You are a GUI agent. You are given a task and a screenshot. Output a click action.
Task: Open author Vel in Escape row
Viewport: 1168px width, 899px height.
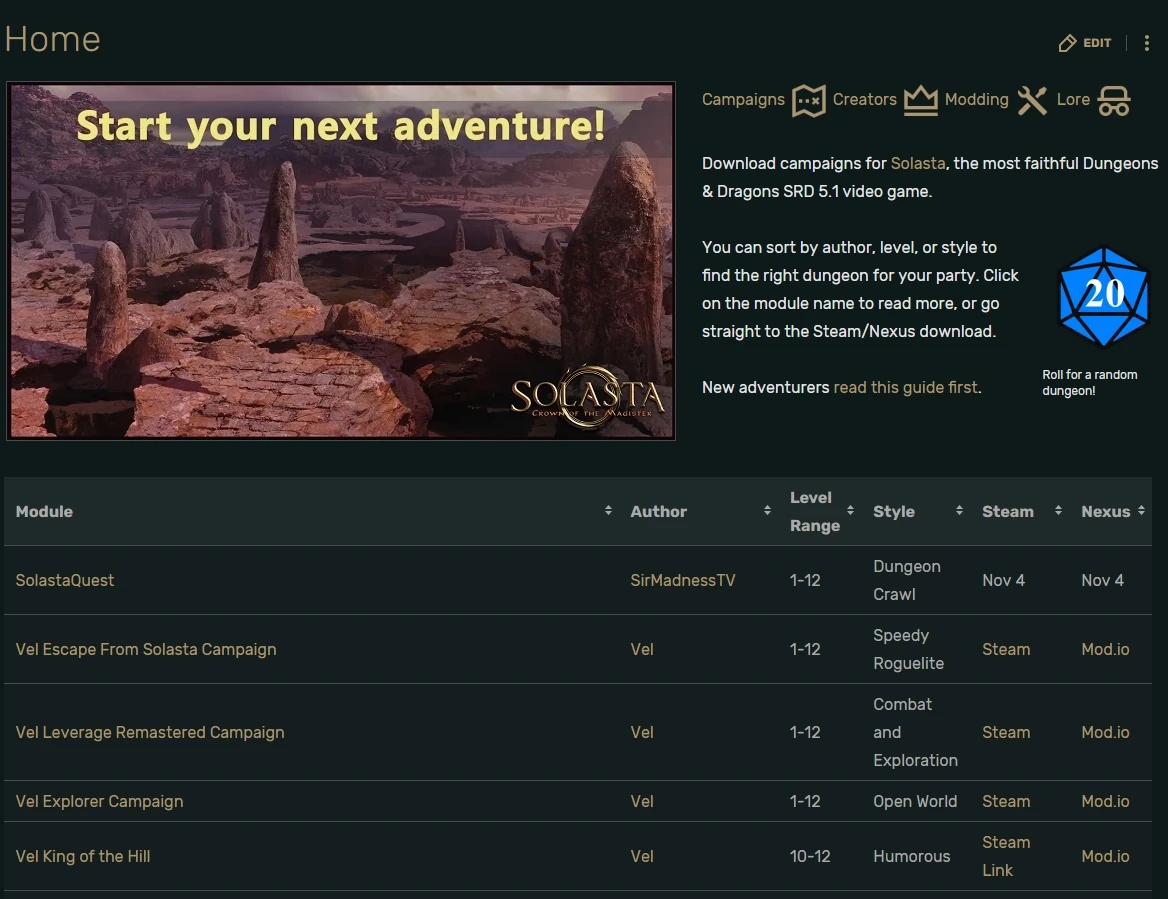(x=641, y=649)
